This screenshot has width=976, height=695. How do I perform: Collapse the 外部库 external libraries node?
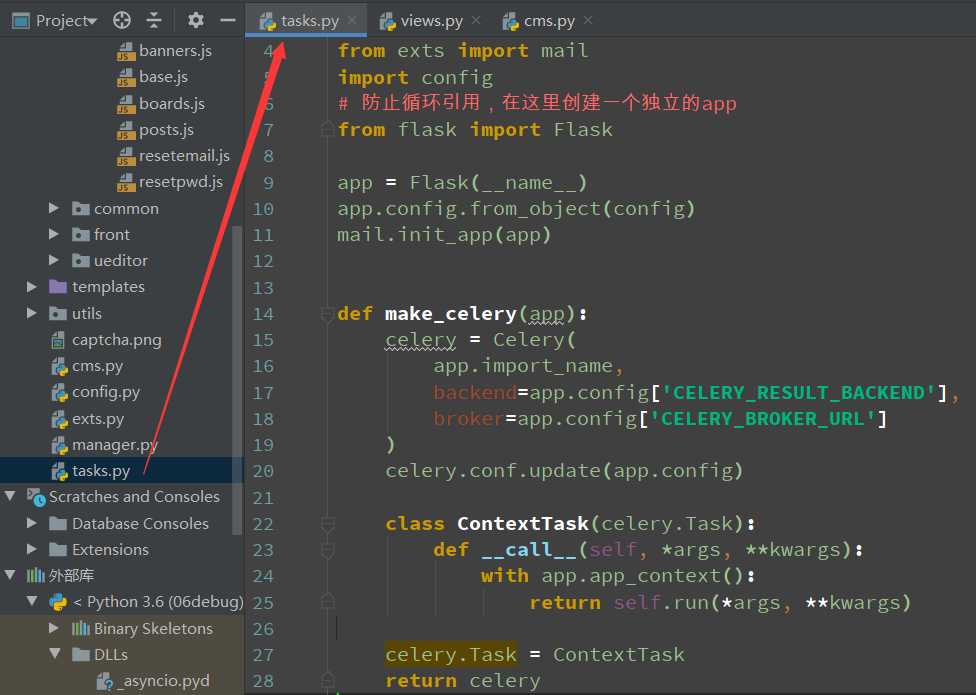[10, 574]
